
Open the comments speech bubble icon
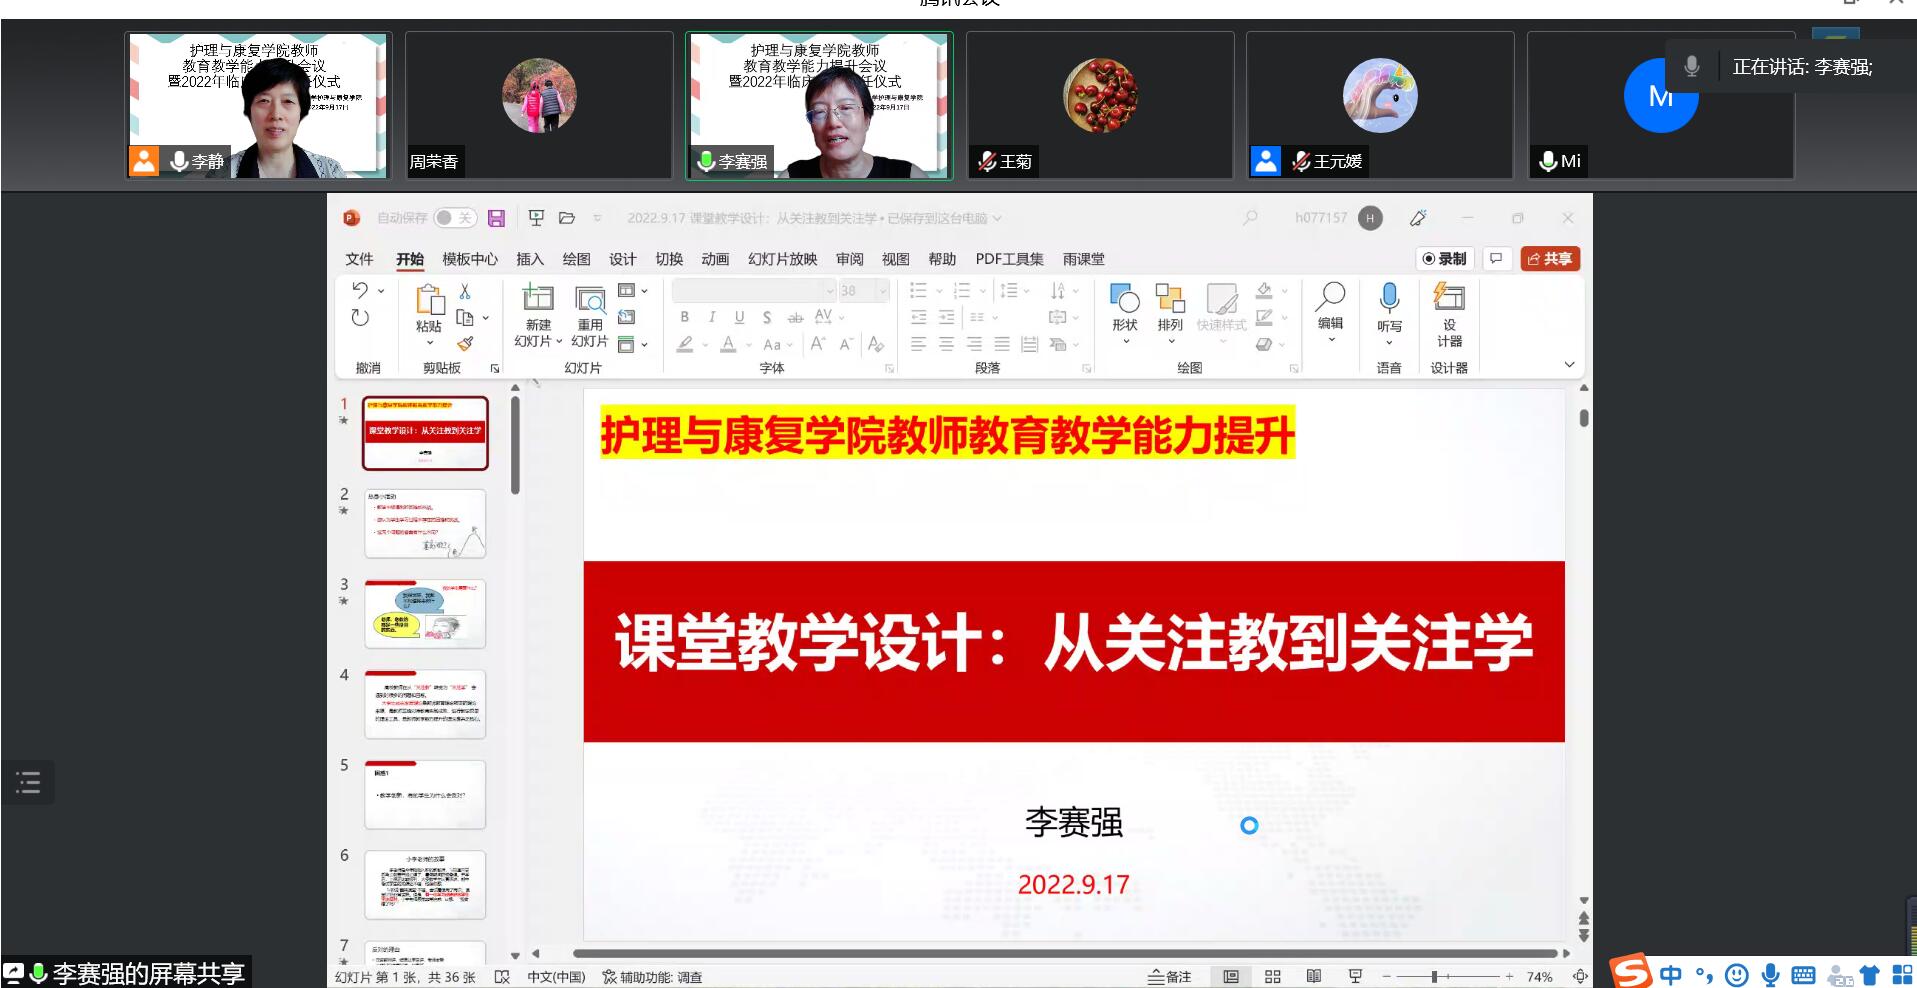[x=1496, y=259]
